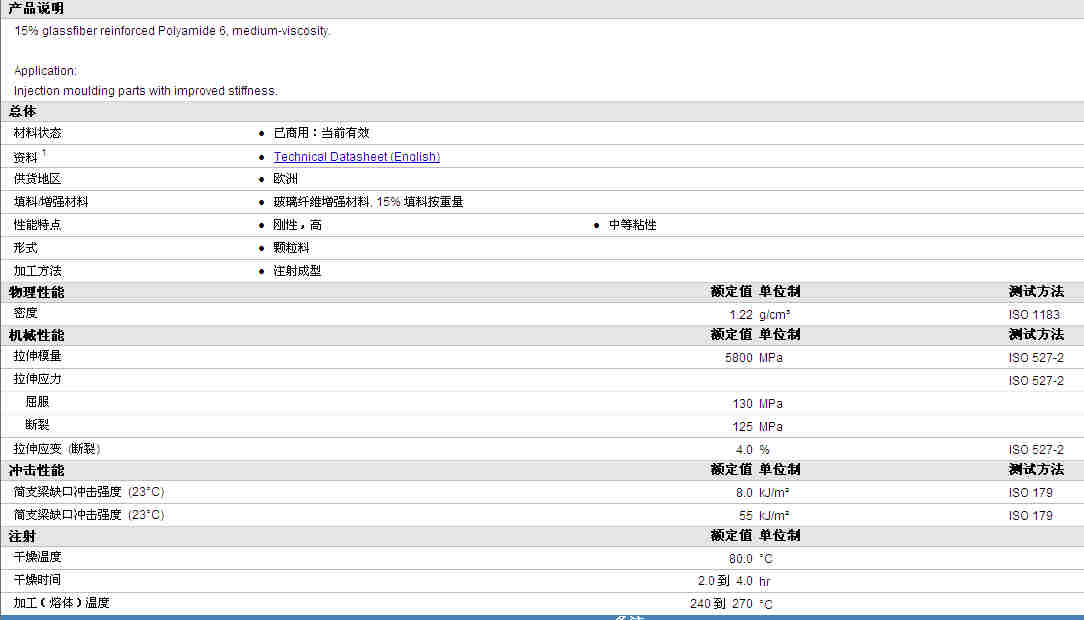Select the 加工（熔体）温度 label
This screenshot has width=1084, height=620.
point(62,603)
